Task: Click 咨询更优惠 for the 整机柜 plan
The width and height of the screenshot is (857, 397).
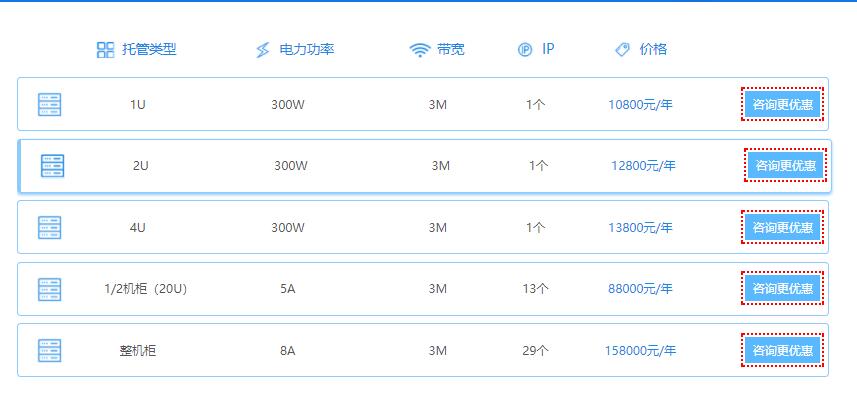Action: [782, 351]
